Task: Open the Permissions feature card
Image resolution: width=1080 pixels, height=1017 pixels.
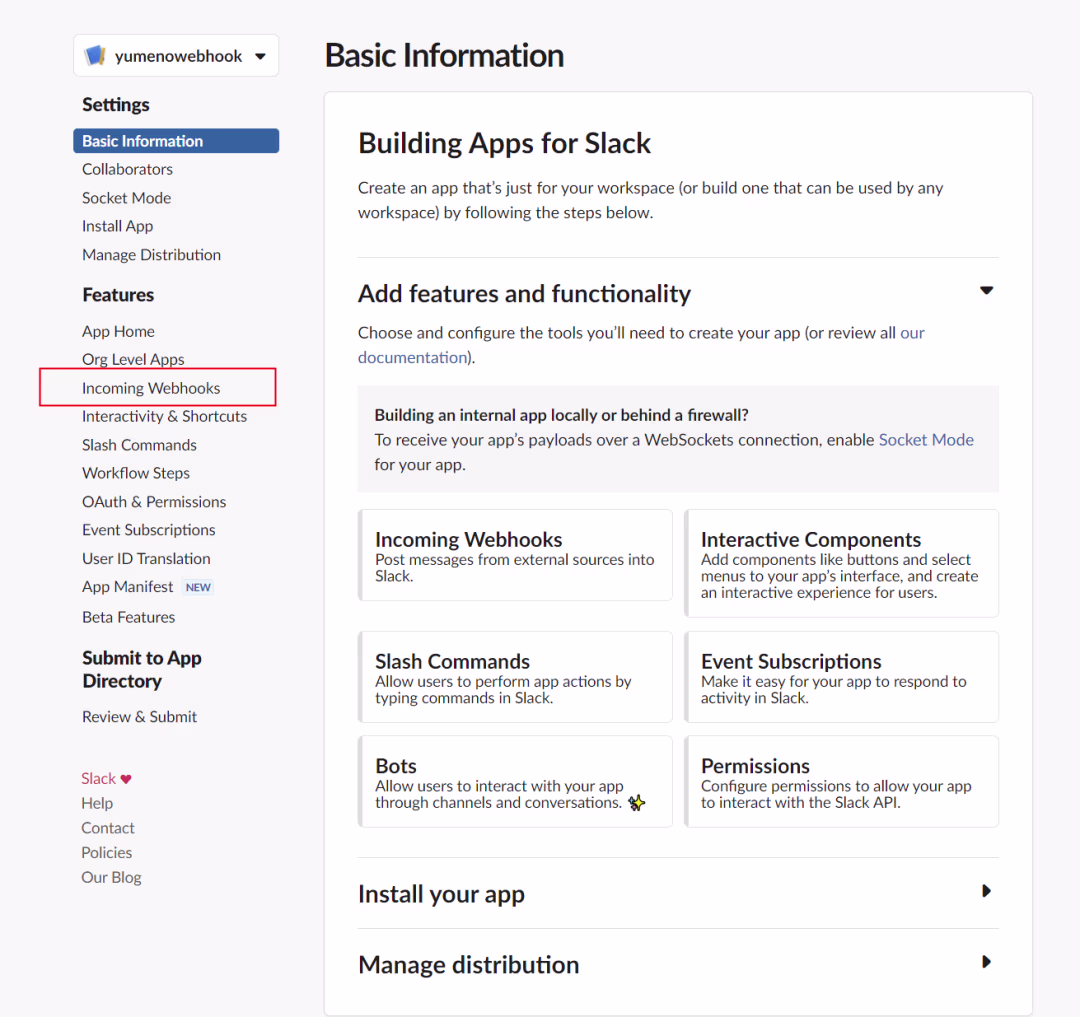Action: [841, 782]
